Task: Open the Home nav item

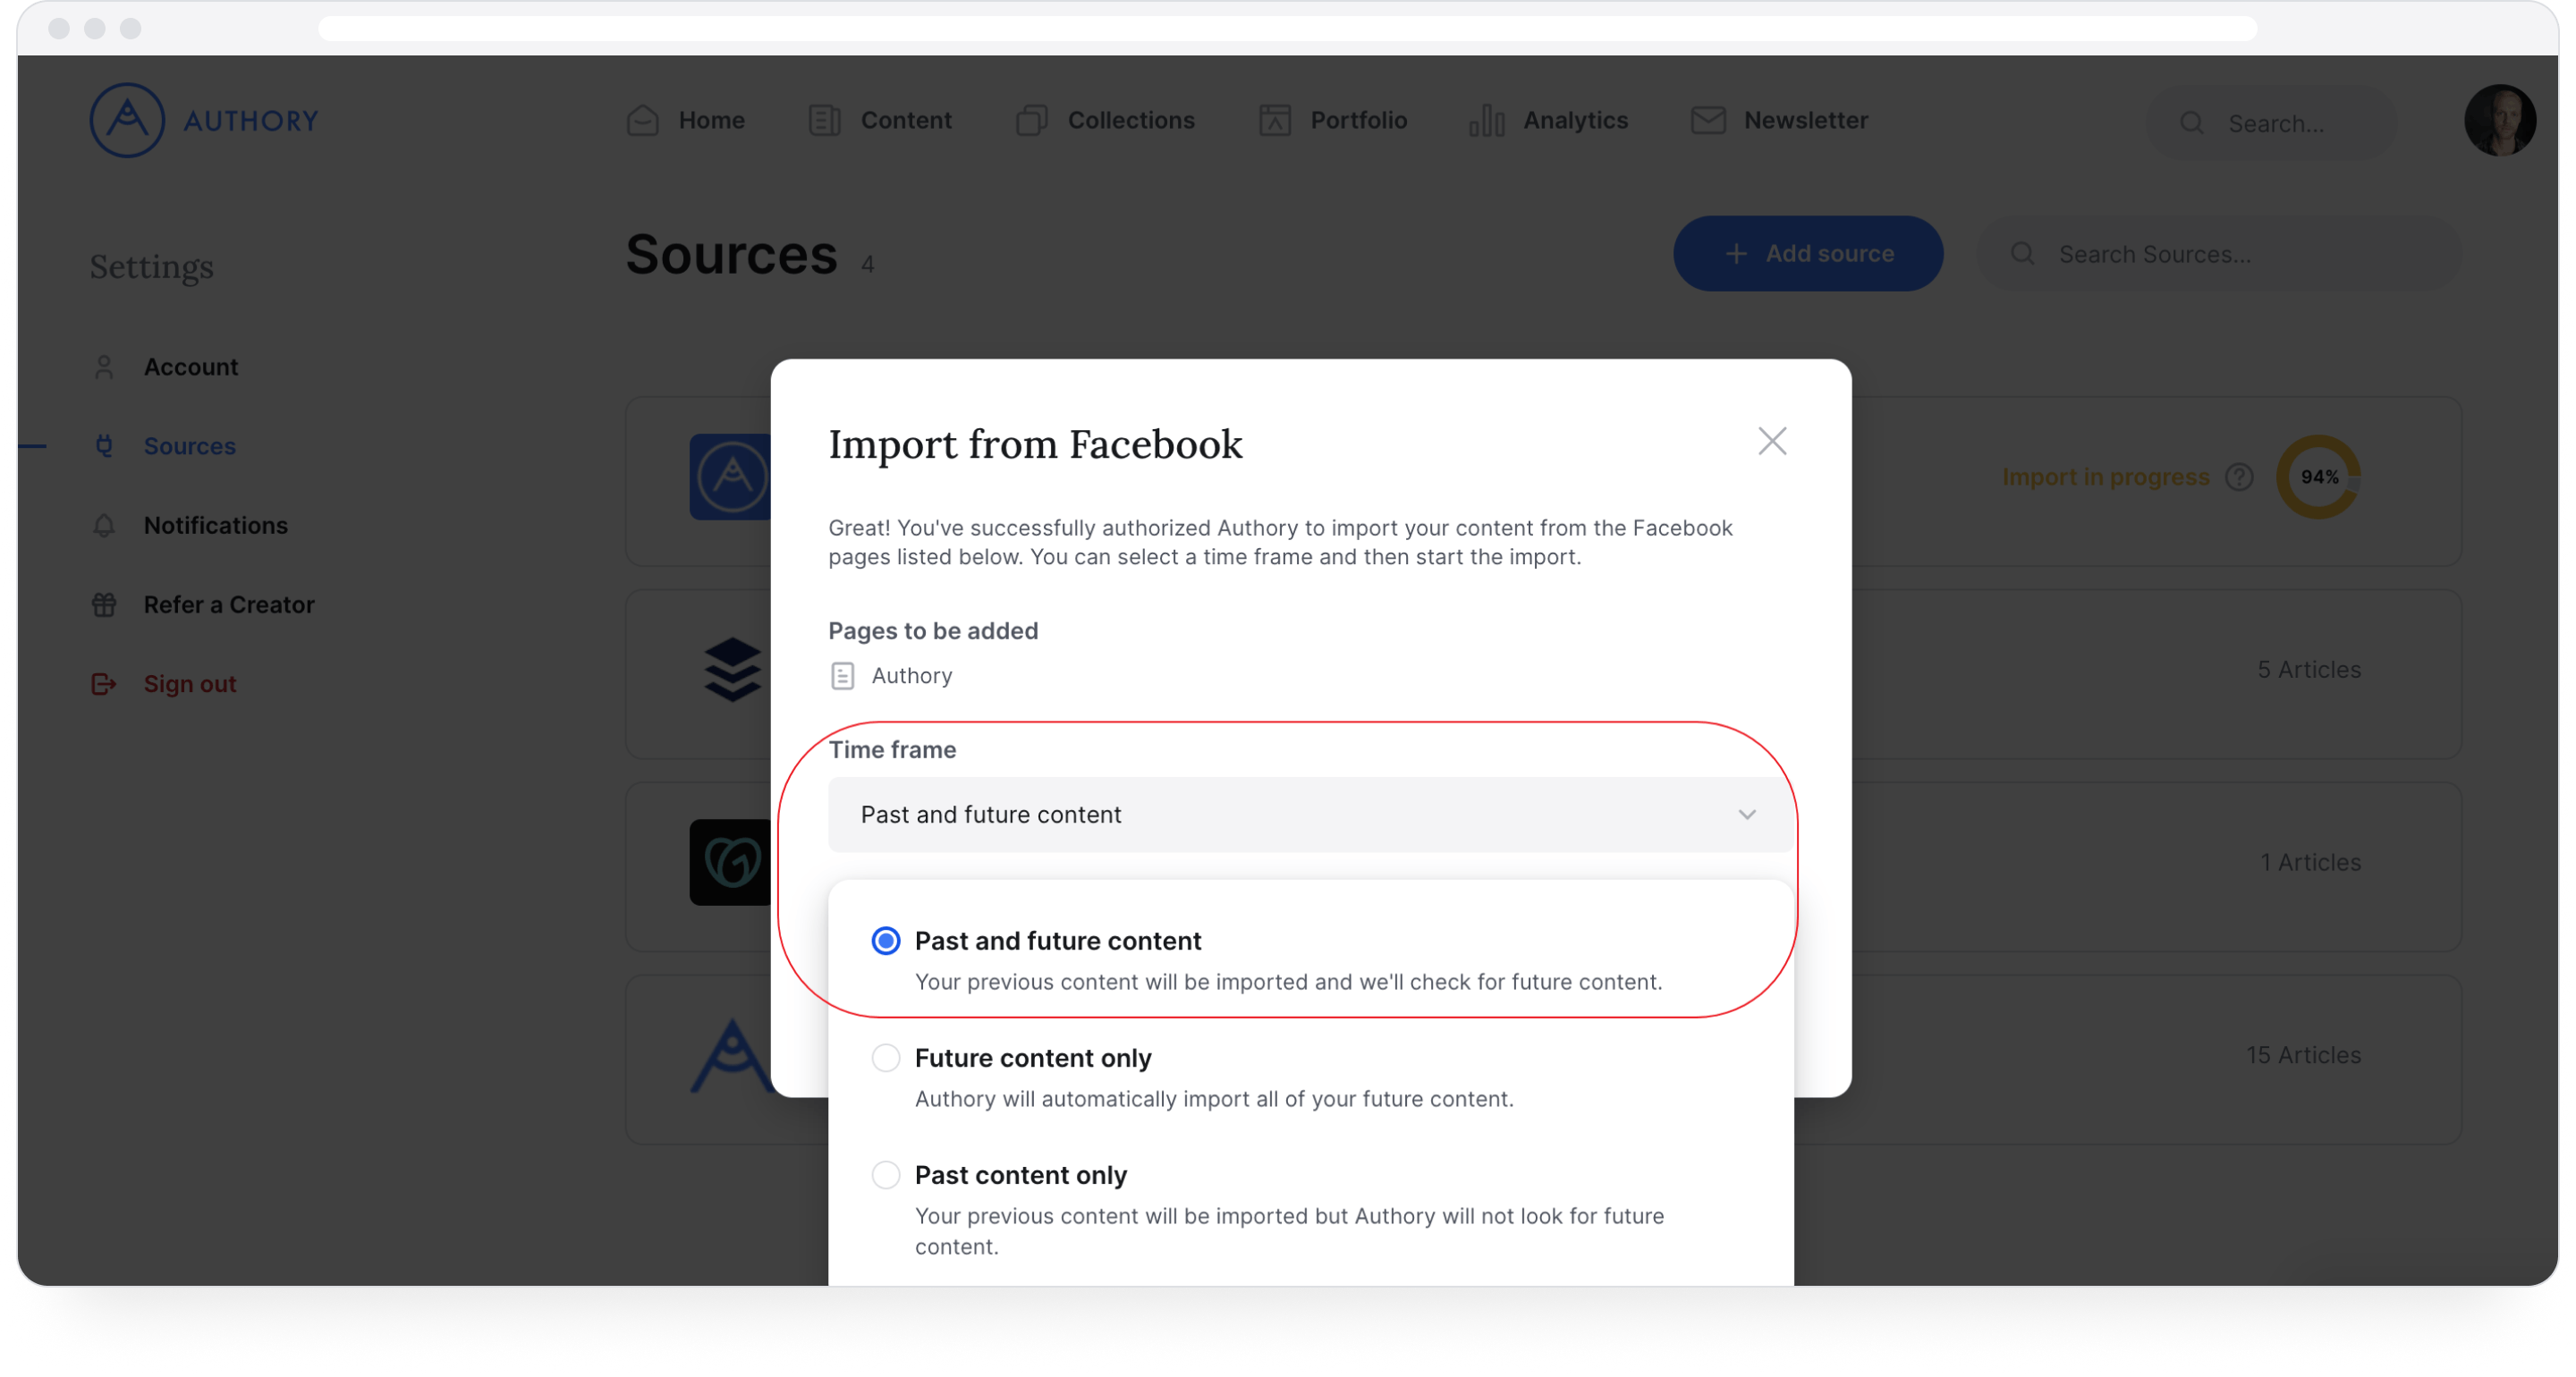Action: tap(685, 120)
